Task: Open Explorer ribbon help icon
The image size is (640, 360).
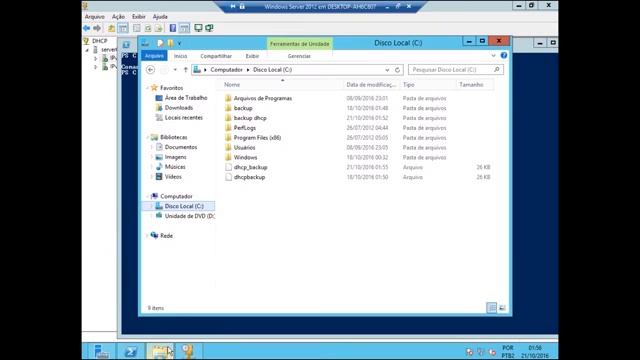Action: (x=504, y=56)
